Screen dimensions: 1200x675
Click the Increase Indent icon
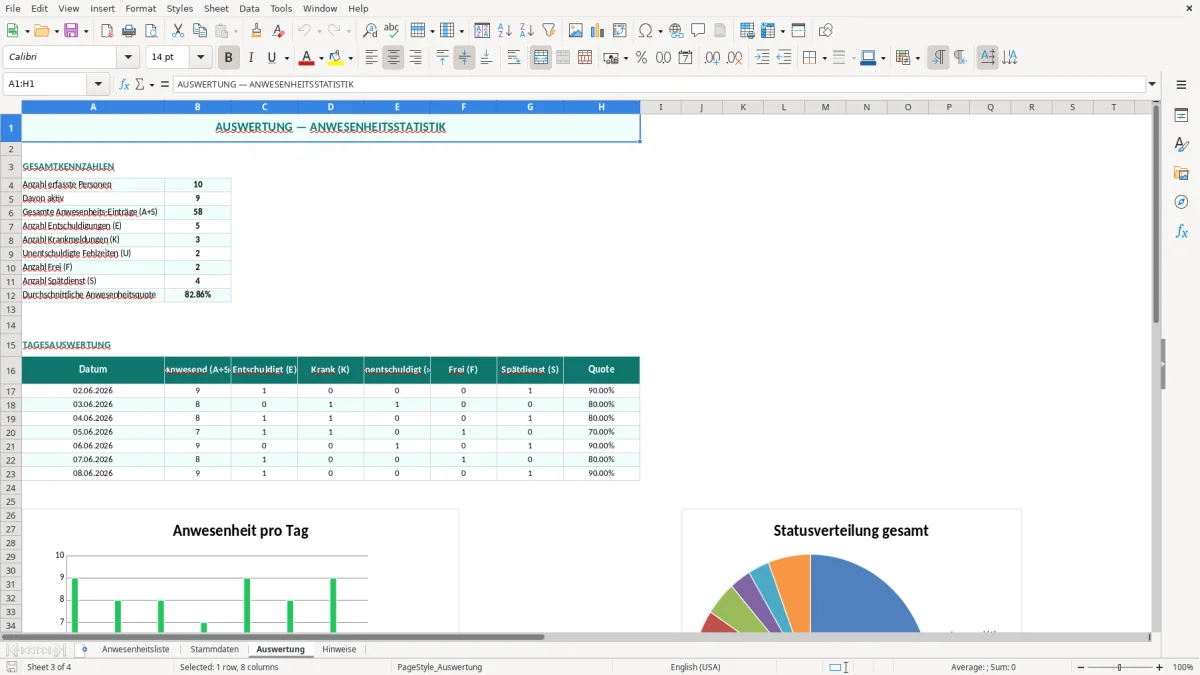tap(762, 58)
